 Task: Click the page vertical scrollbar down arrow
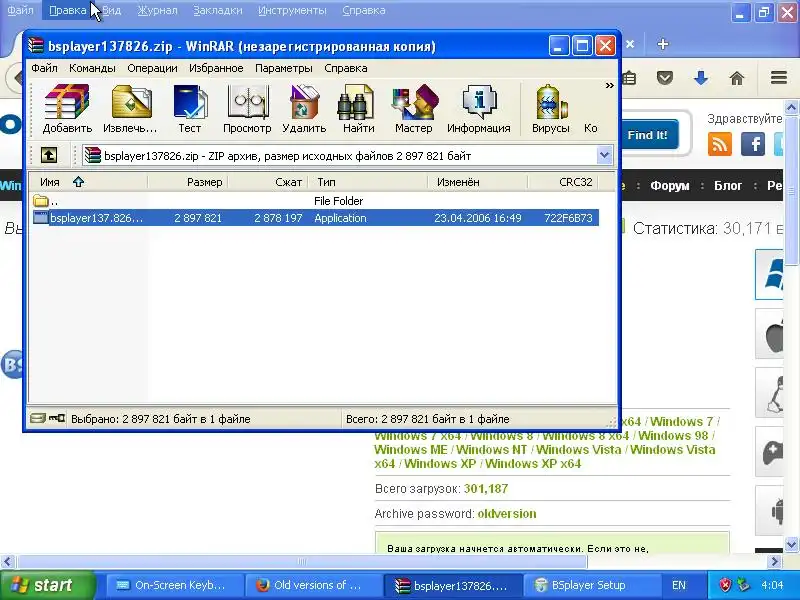791,544
